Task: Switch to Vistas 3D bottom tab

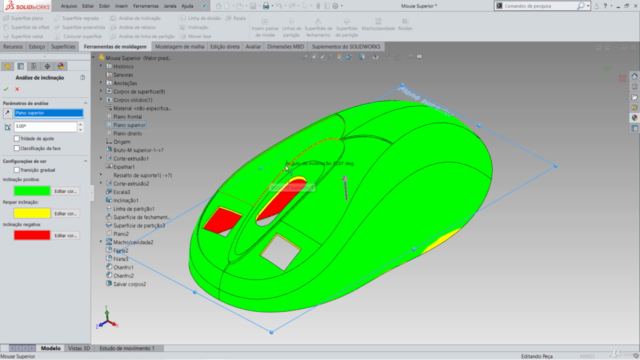Action: (x=79, y=348)
